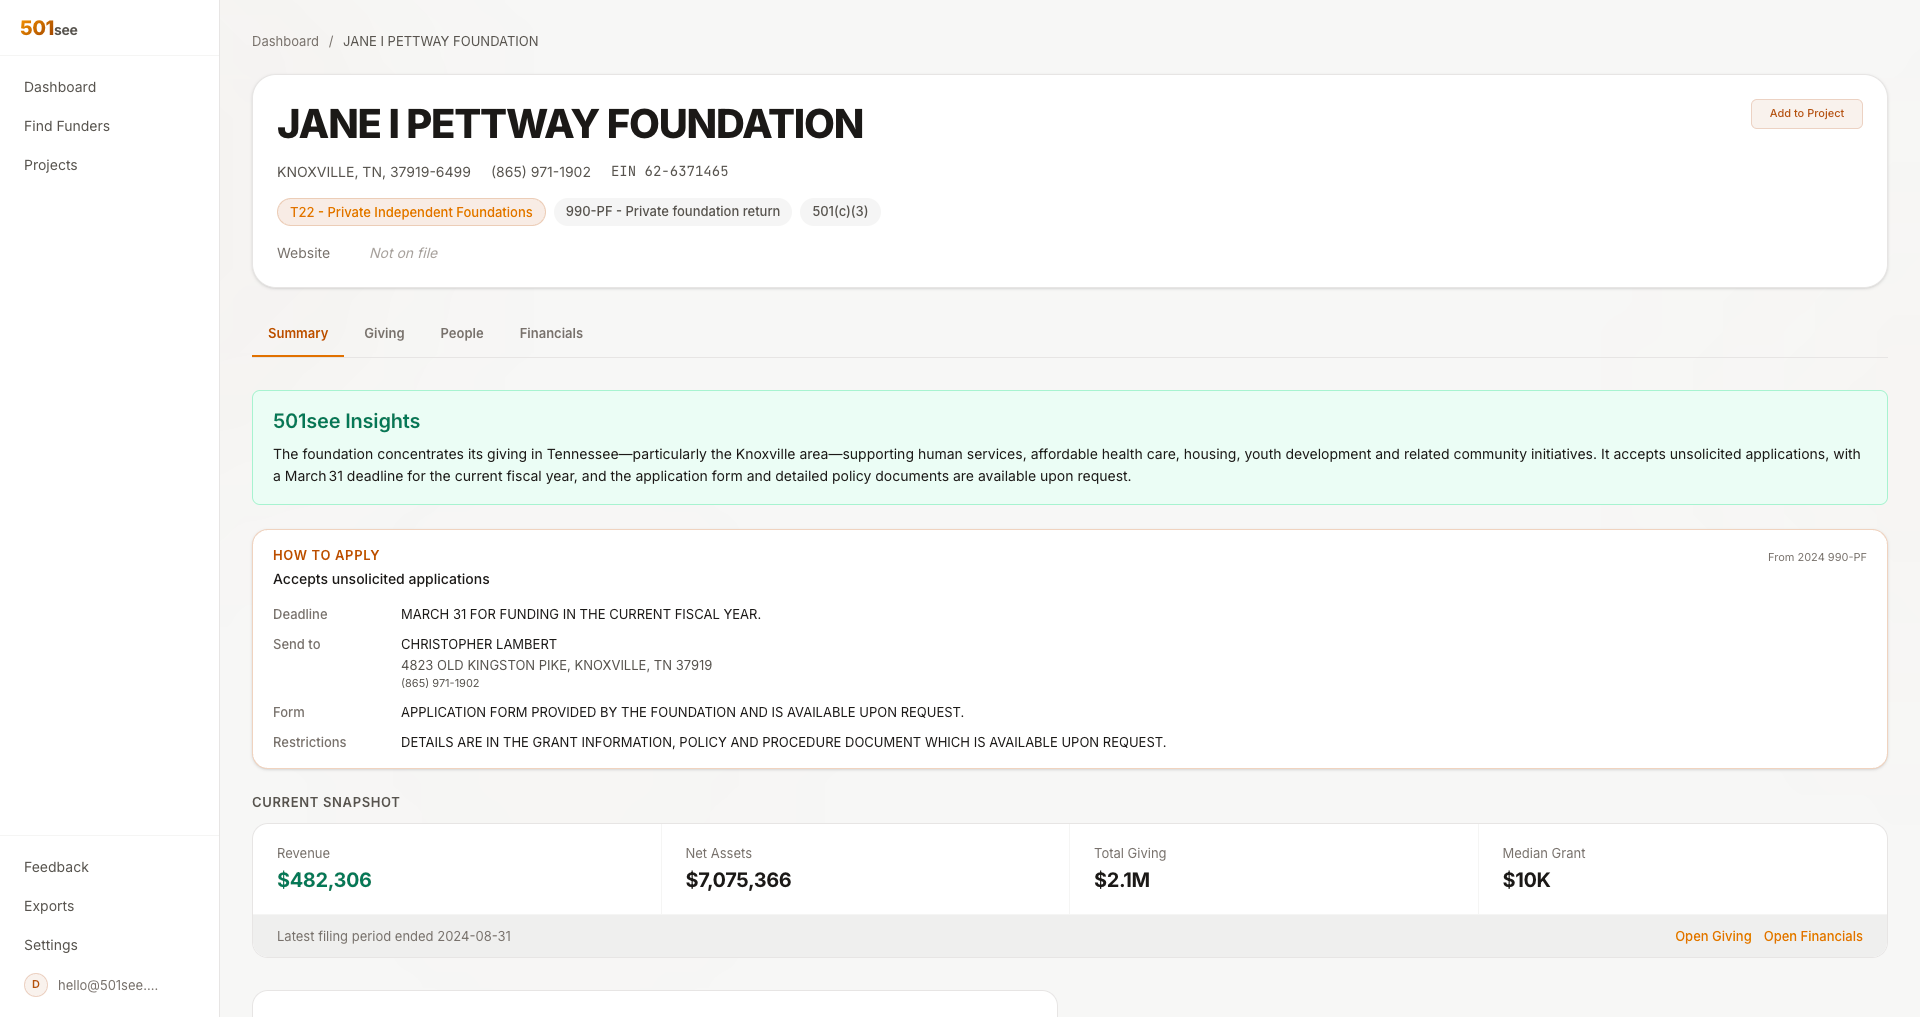Click Add to Project button
Viewport: 1920px width, 1017px height.
point(1806,114)
